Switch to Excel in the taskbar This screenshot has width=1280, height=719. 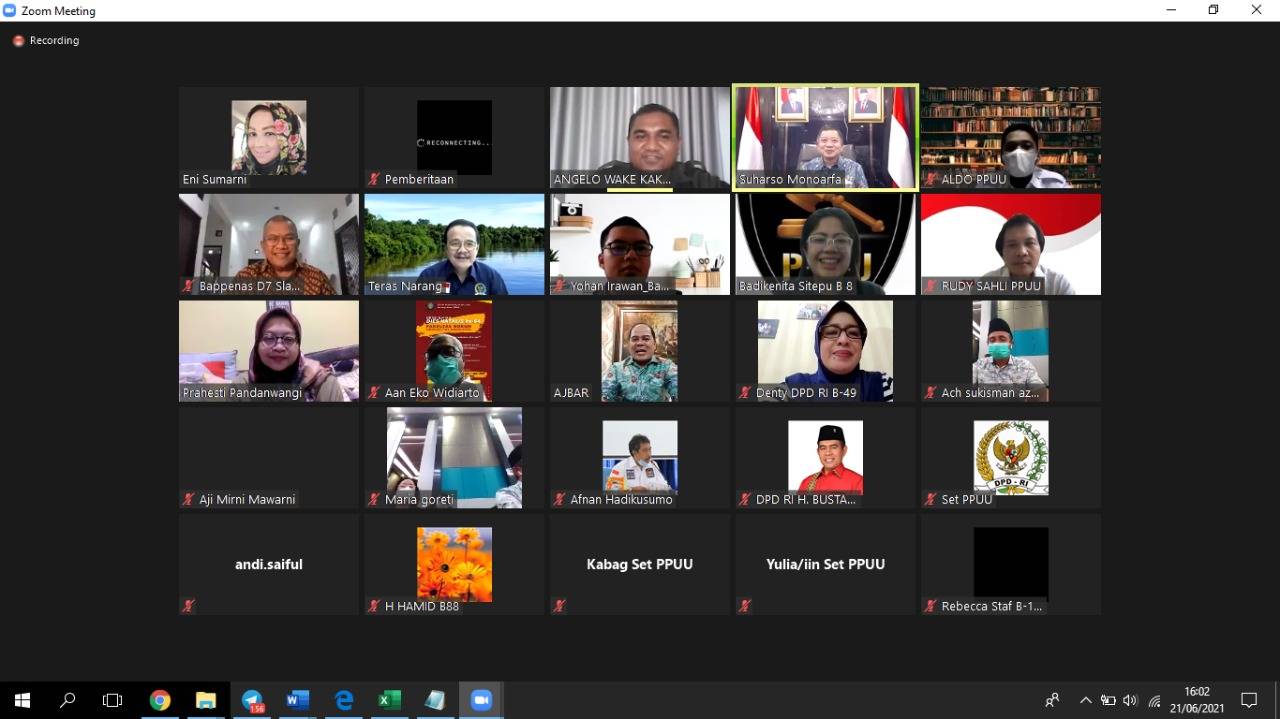click(x=389, y=700)
